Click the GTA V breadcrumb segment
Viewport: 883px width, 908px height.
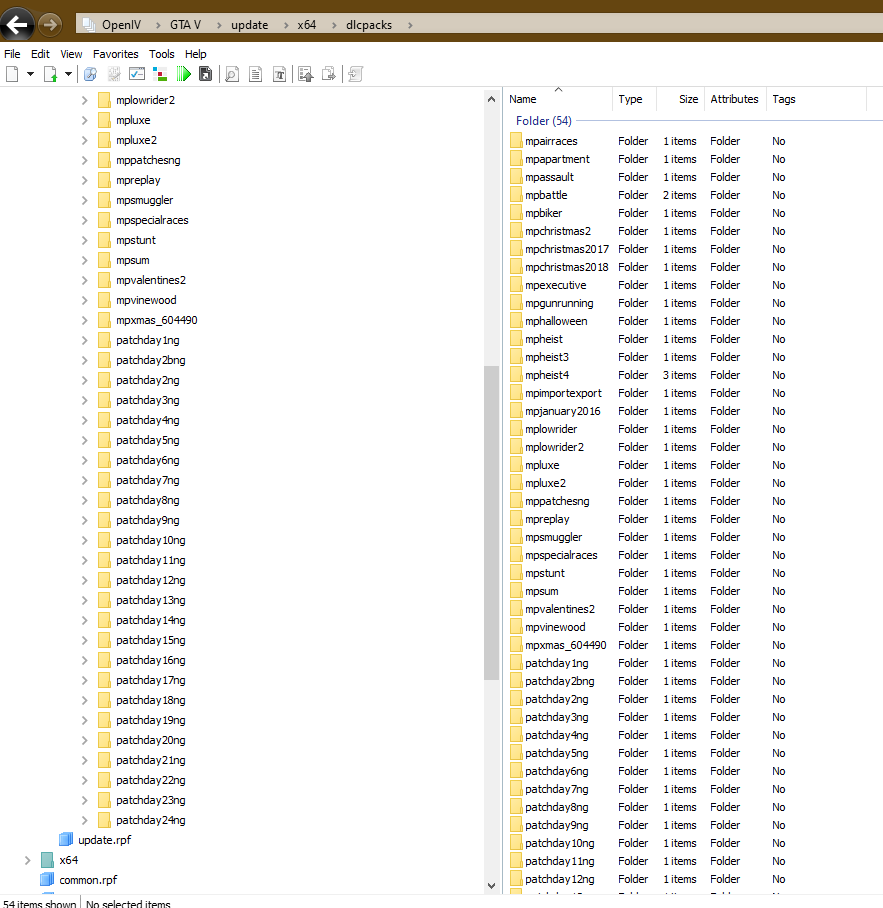coord(185,25)
